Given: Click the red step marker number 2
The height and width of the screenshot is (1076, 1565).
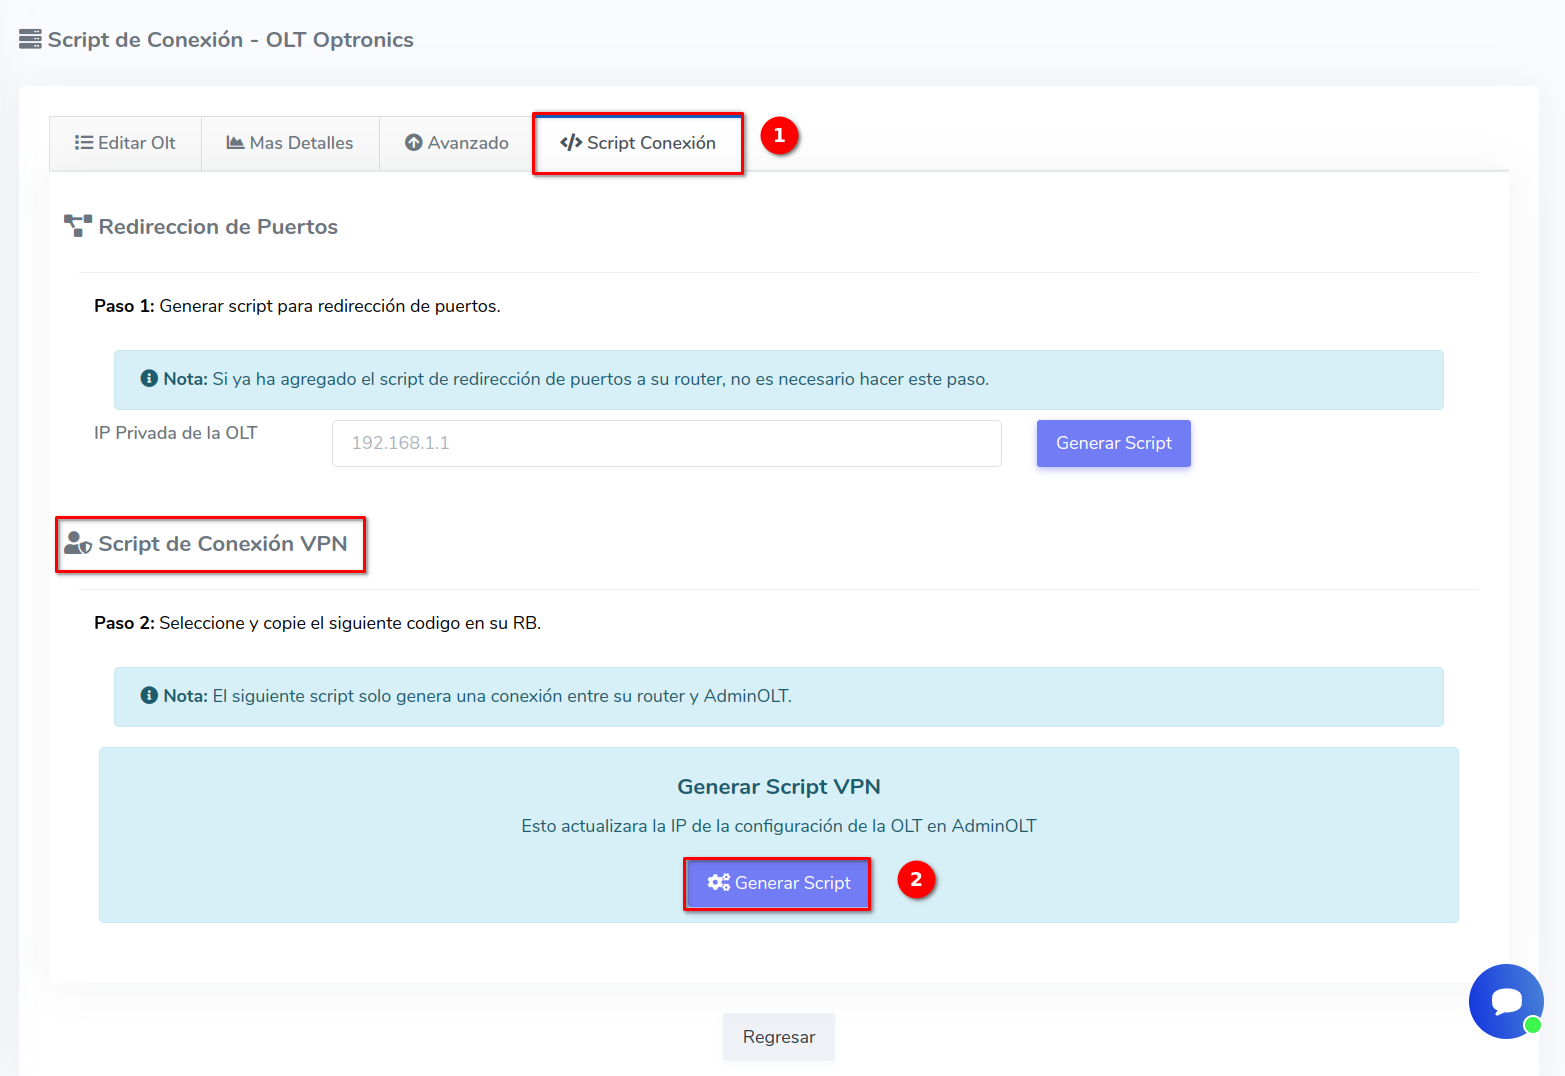Looking at the screenshot, I should 916,880.
